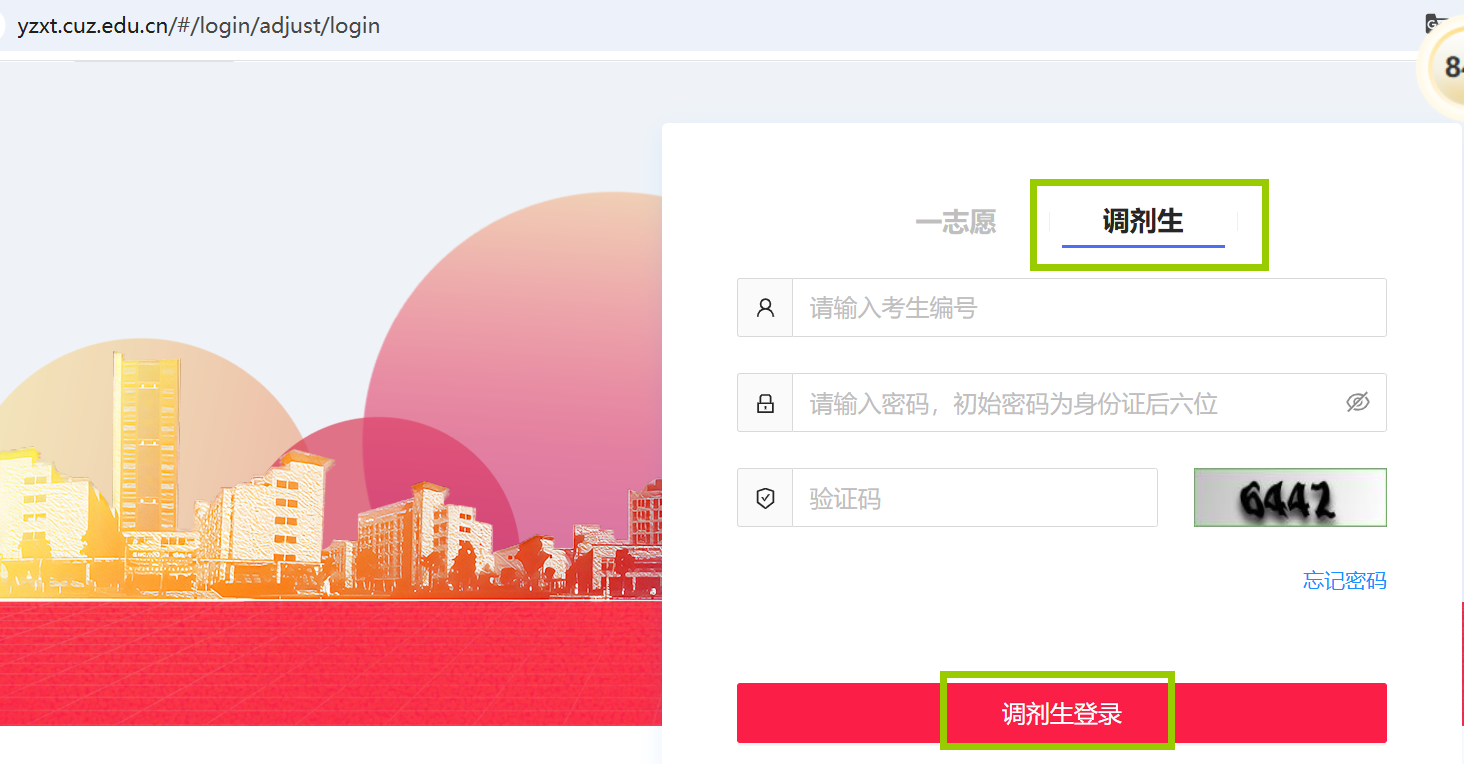Focus the 验证码 text box

coord(975,498)
